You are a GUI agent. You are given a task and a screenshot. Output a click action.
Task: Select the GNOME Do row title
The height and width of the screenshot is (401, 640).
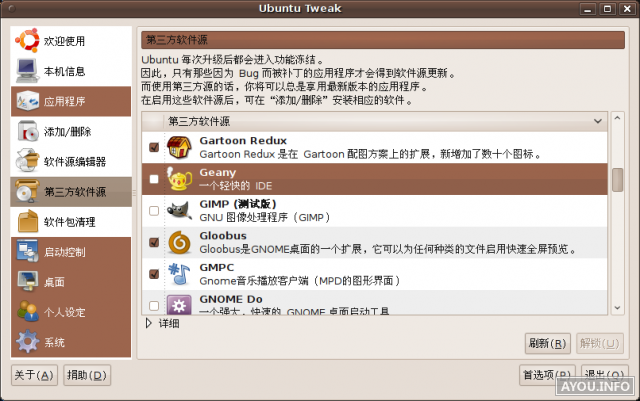coord(231,299)
